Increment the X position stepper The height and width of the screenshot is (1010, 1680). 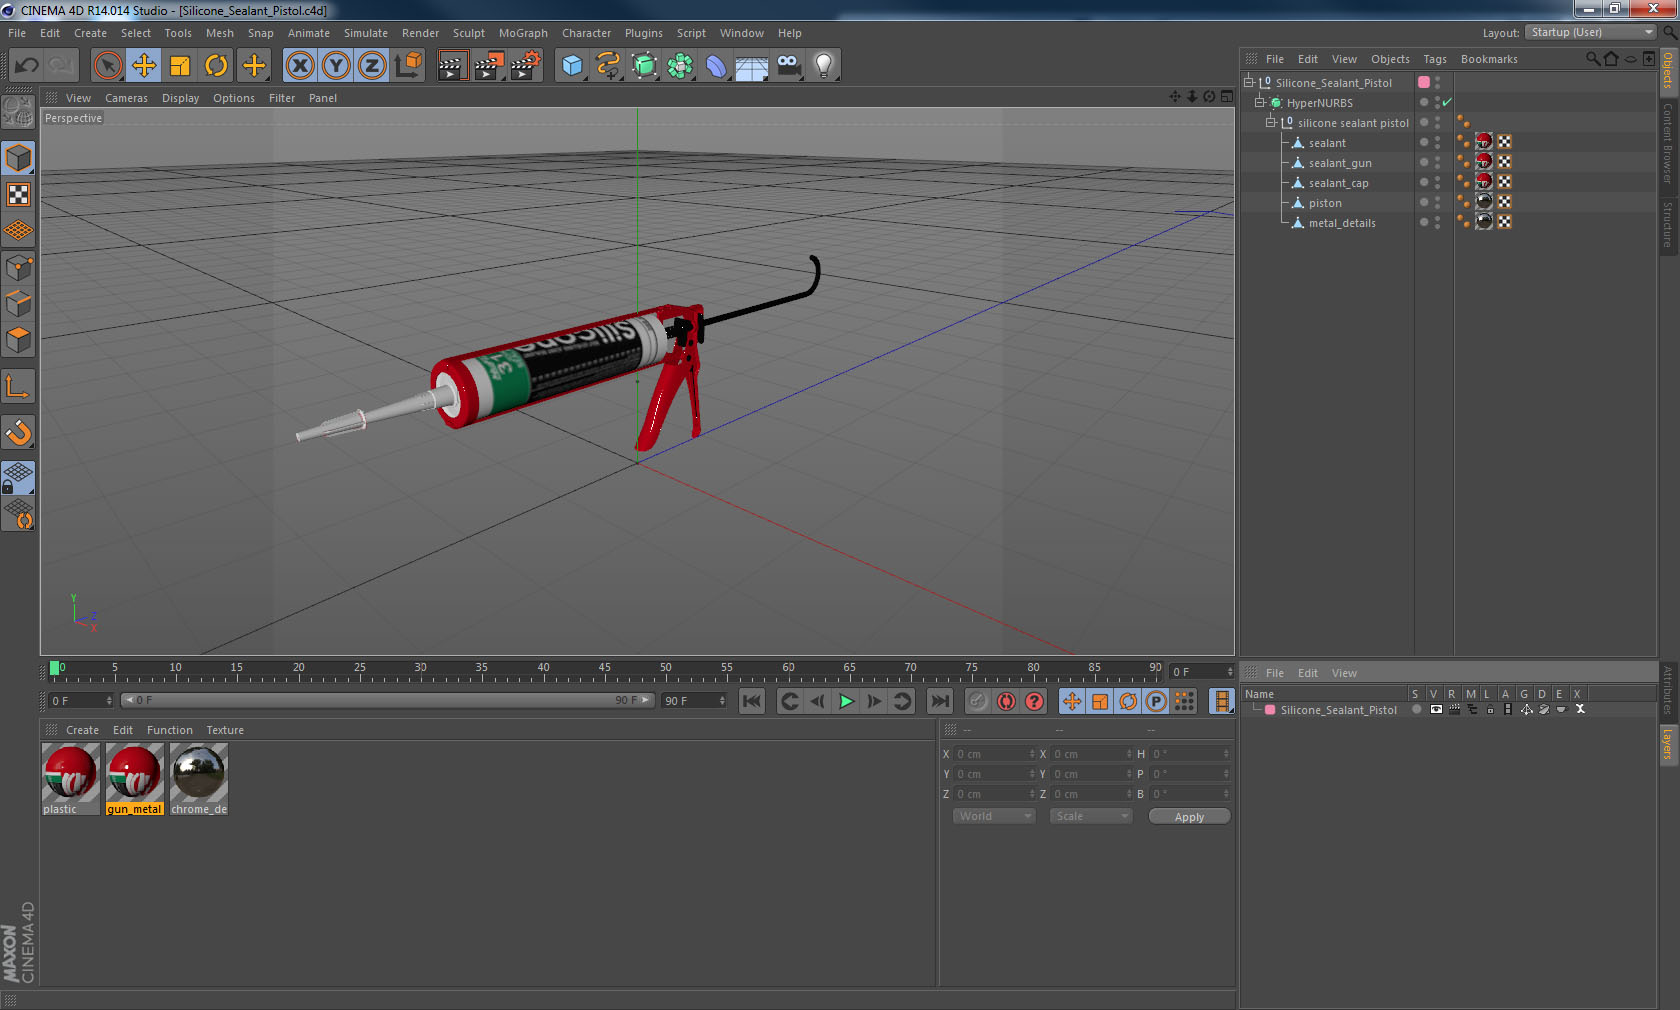[x=1032, y=752]
